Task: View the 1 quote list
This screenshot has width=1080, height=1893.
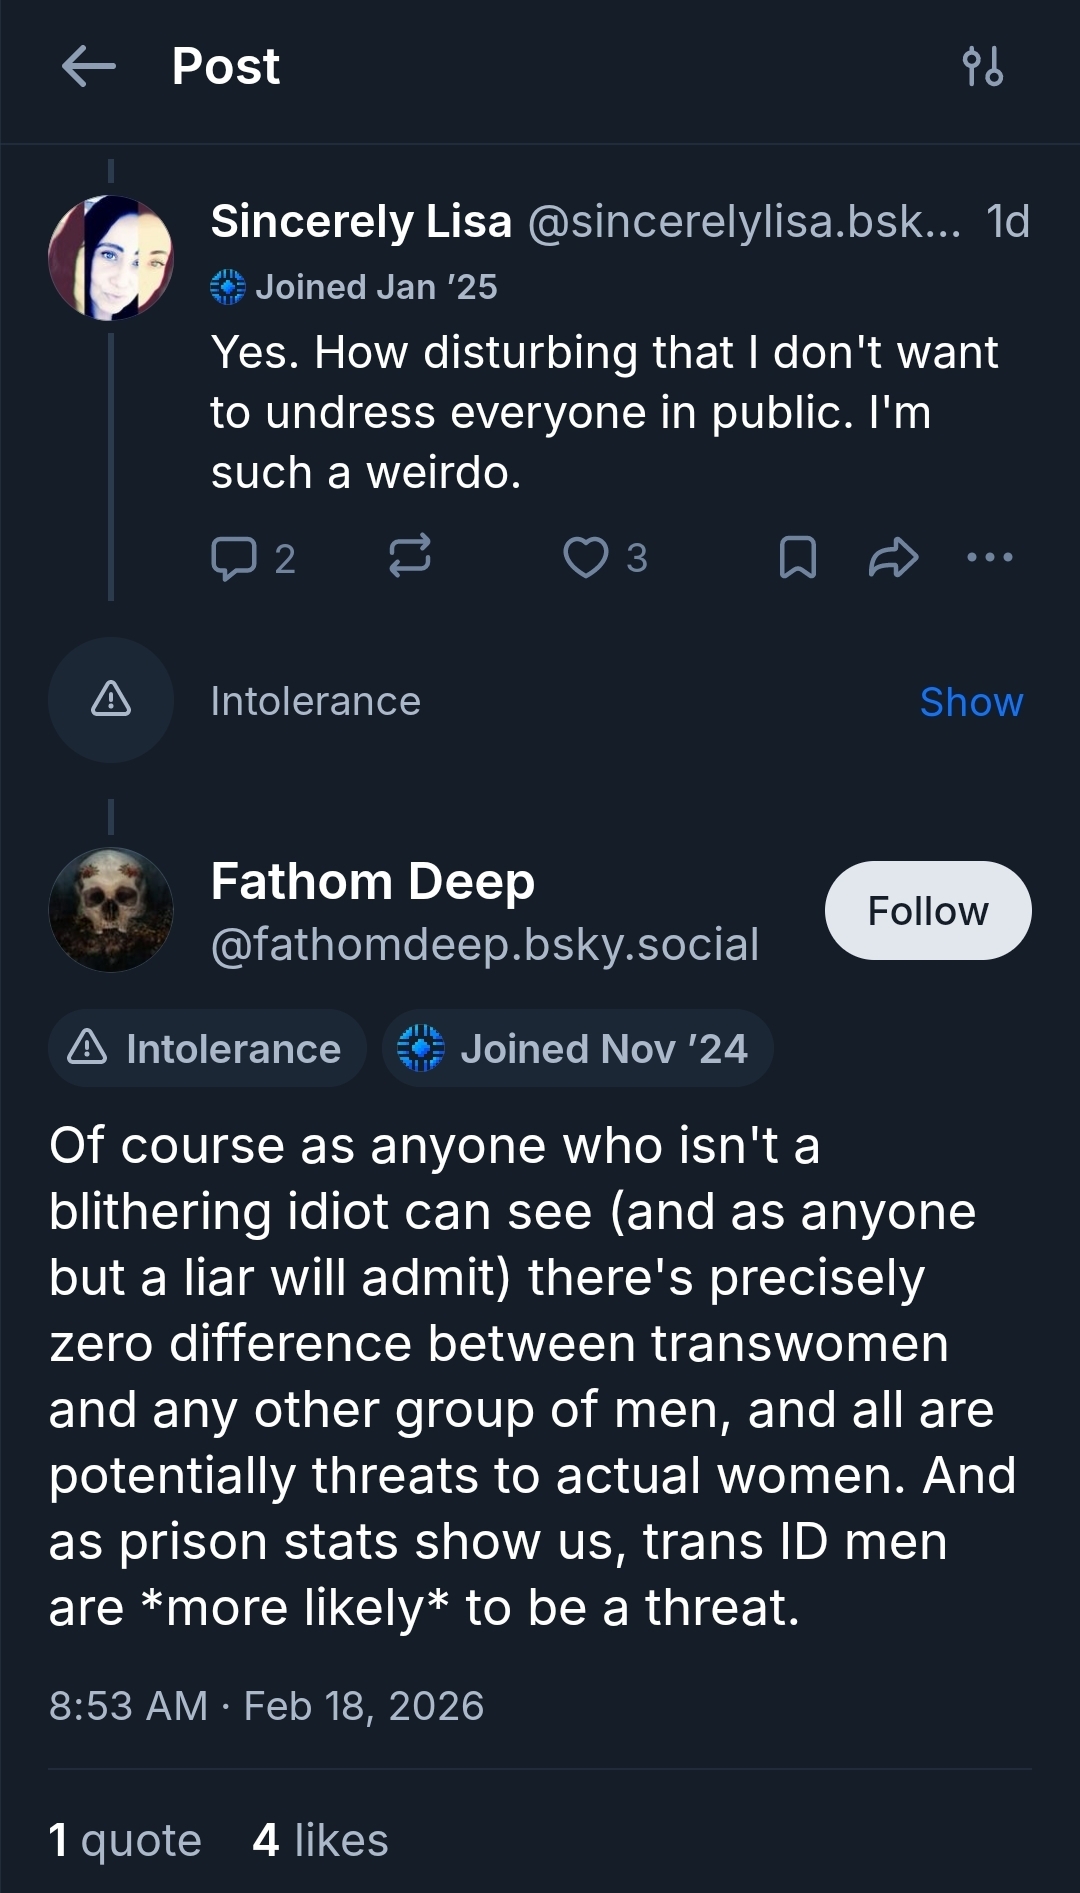Action: point(125,1840)
